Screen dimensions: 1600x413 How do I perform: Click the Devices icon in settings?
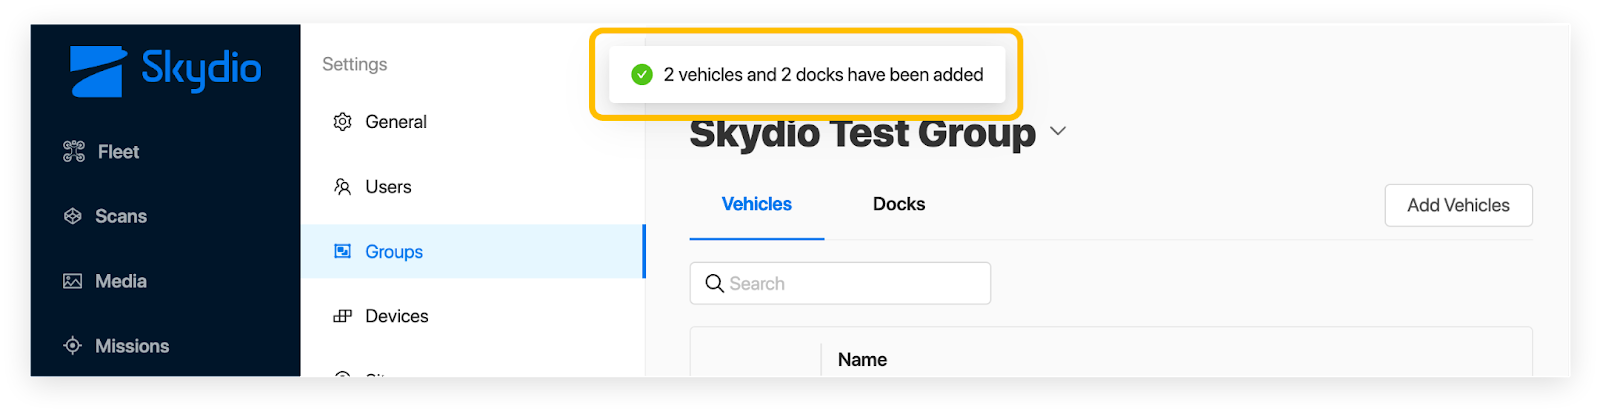(x=342, y=316)
